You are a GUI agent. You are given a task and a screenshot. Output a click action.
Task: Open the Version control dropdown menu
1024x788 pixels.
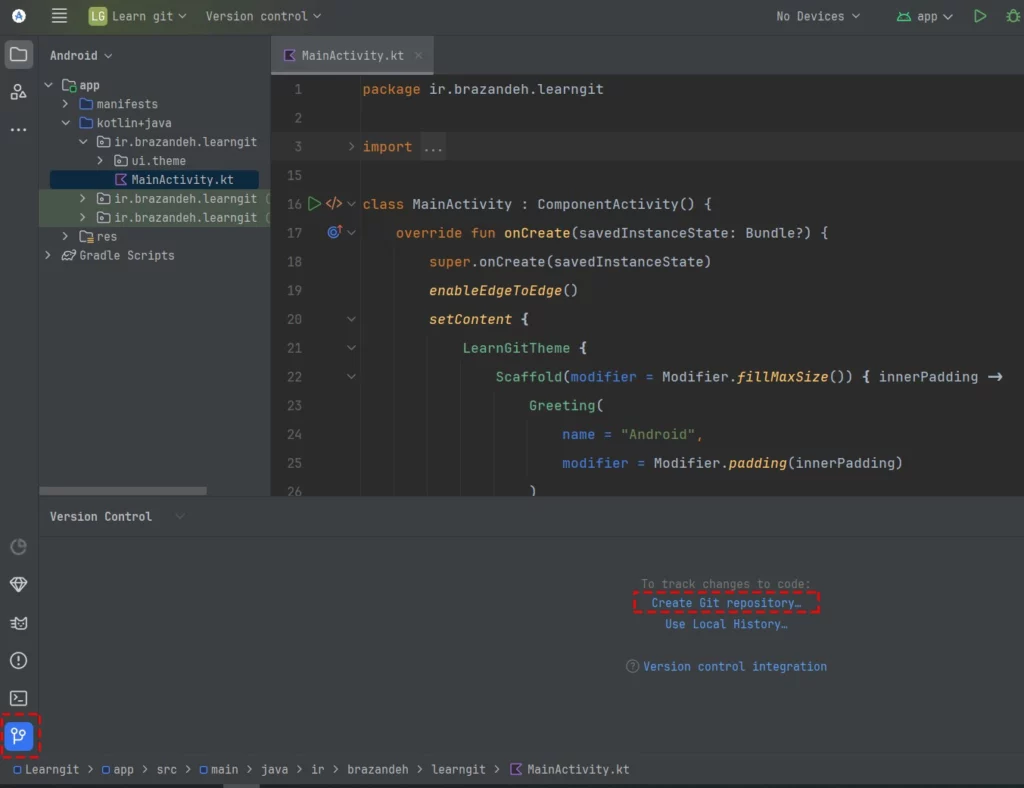[263, 16]
